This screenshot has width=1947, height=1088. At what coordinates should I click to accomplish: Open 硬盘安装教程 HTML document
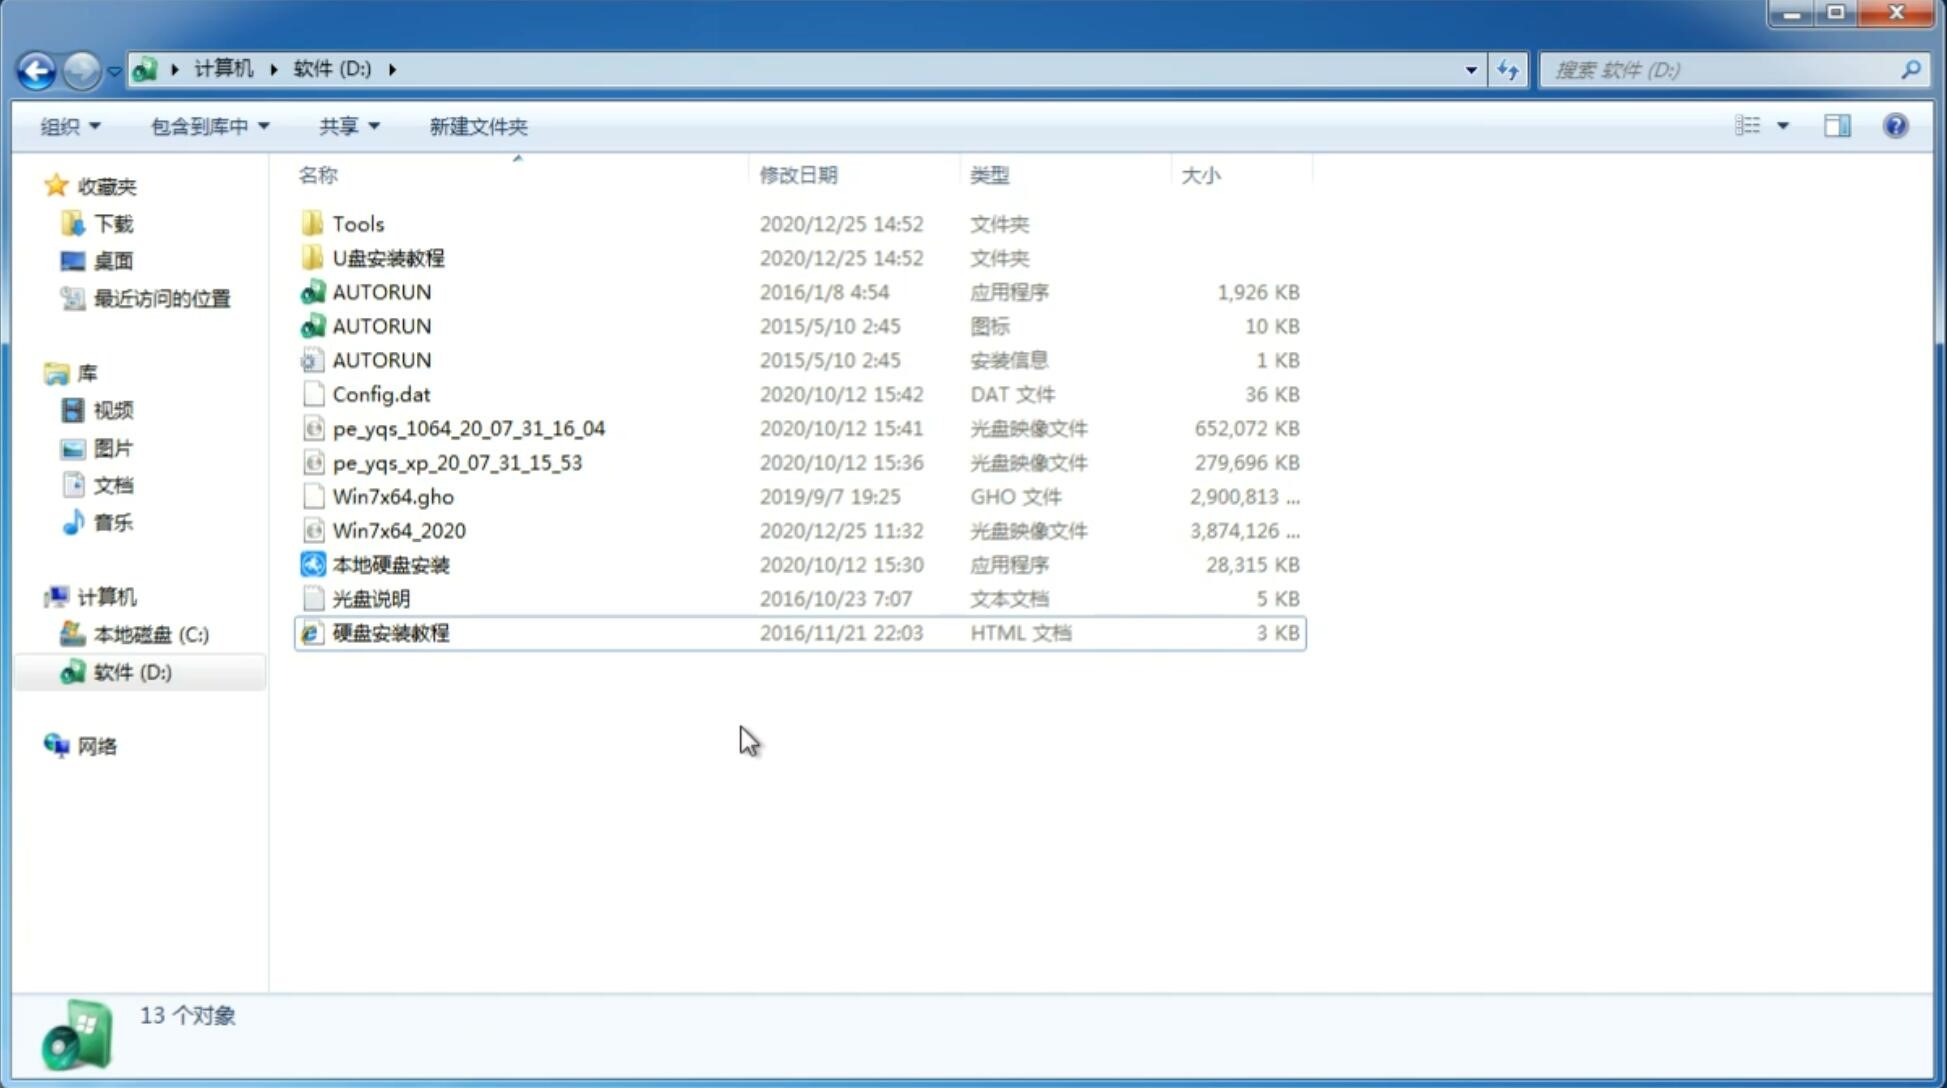[x=390, y=632]
